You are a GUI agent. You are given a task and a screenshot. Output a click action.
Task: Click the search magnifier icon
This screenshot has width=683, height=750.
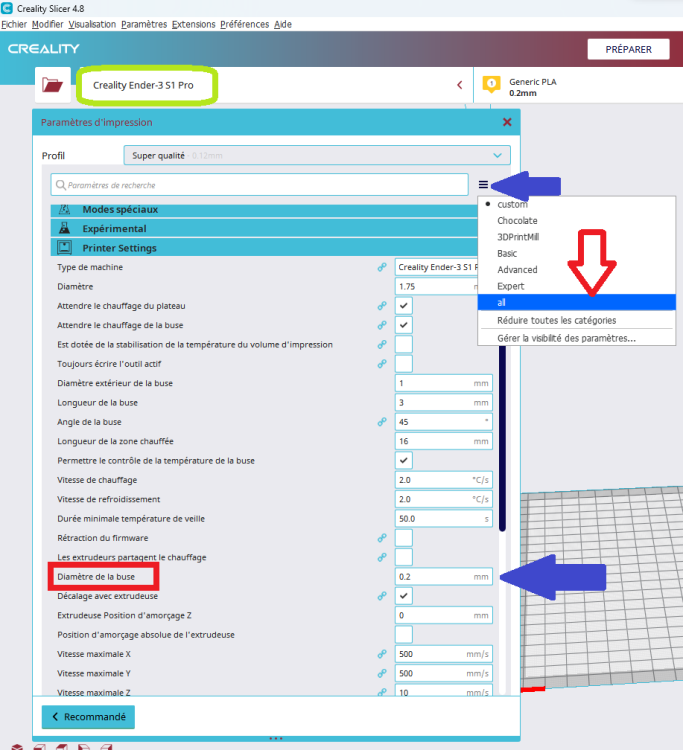pyautogui.click(x=61, y=185)
